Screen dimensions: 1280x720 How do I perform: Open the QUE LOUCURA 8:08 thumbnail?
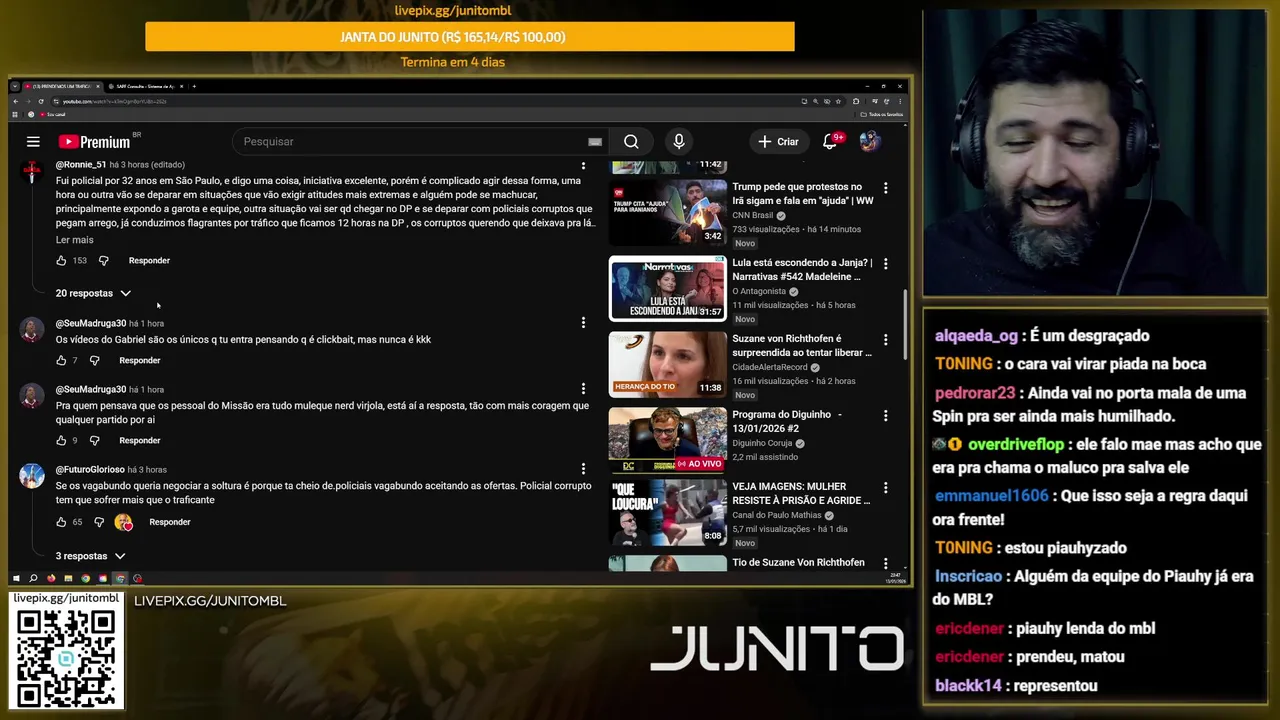point(668,512)
